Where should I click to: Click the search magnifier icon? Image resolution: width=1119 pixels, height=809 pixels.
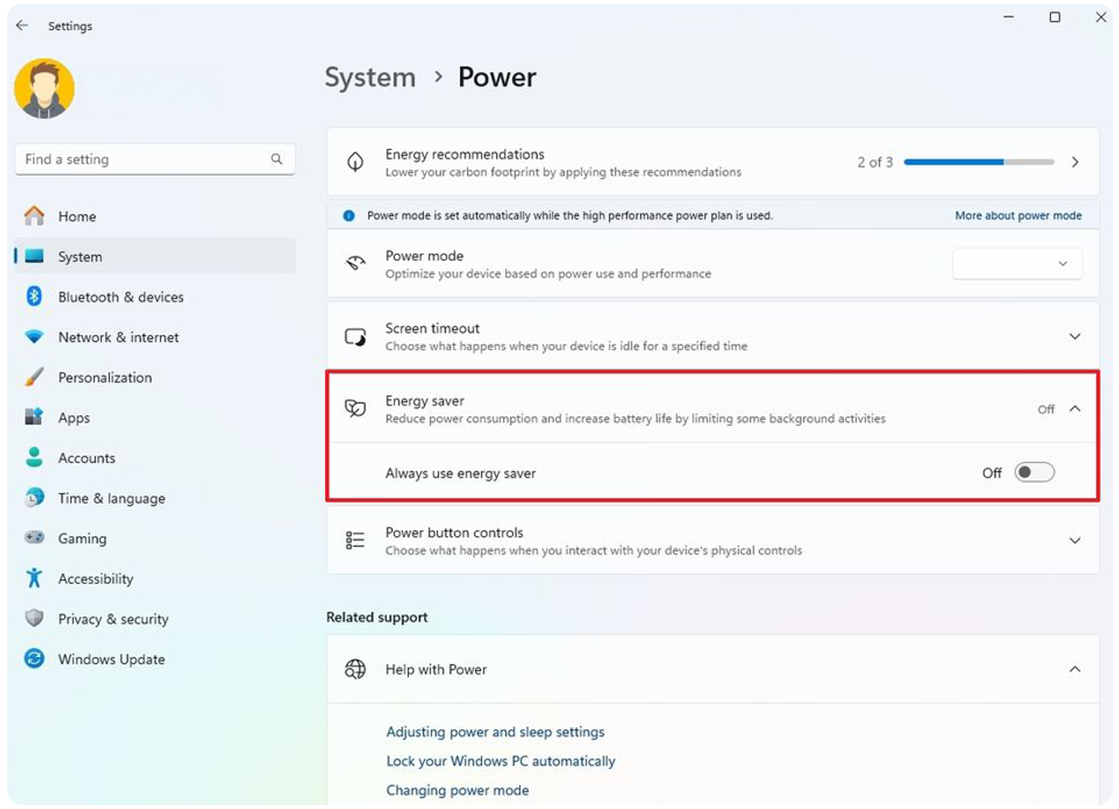pyautogui.click(x=276, y=159)
